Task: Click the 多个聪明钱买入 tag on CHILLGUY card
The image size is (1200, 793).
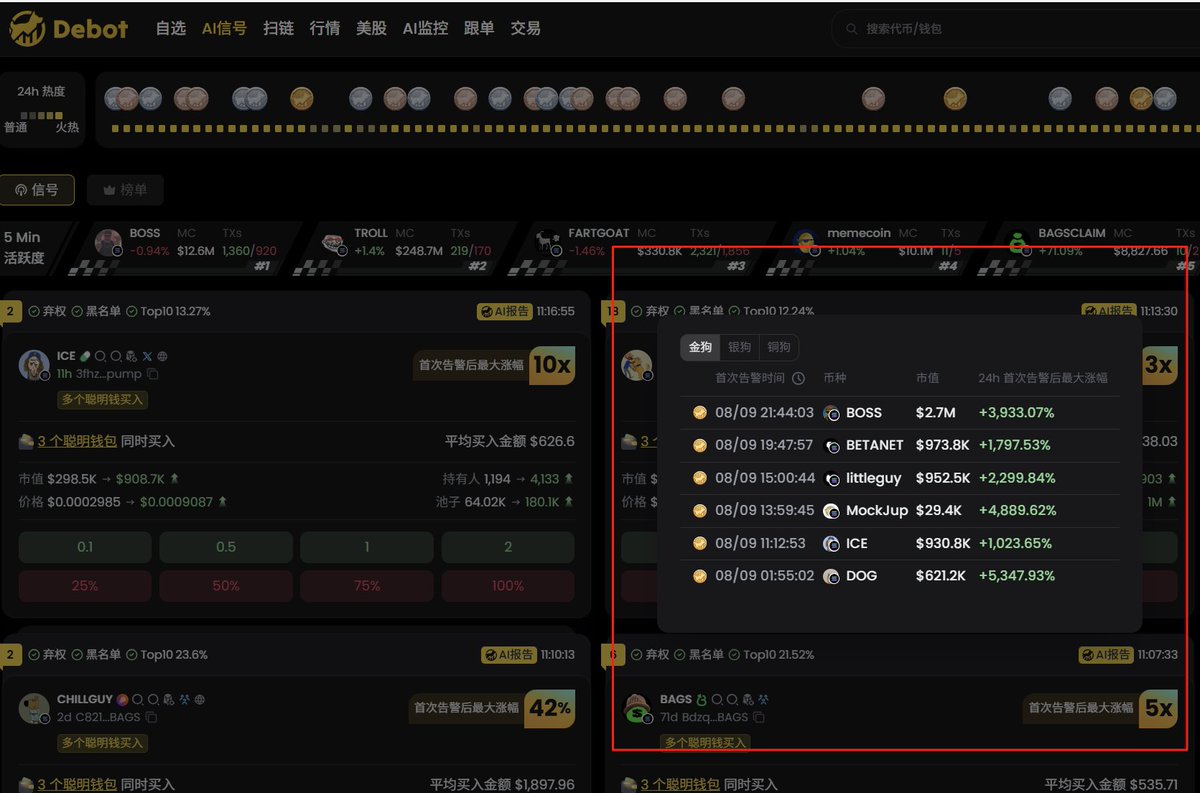Action: (103, 743)
